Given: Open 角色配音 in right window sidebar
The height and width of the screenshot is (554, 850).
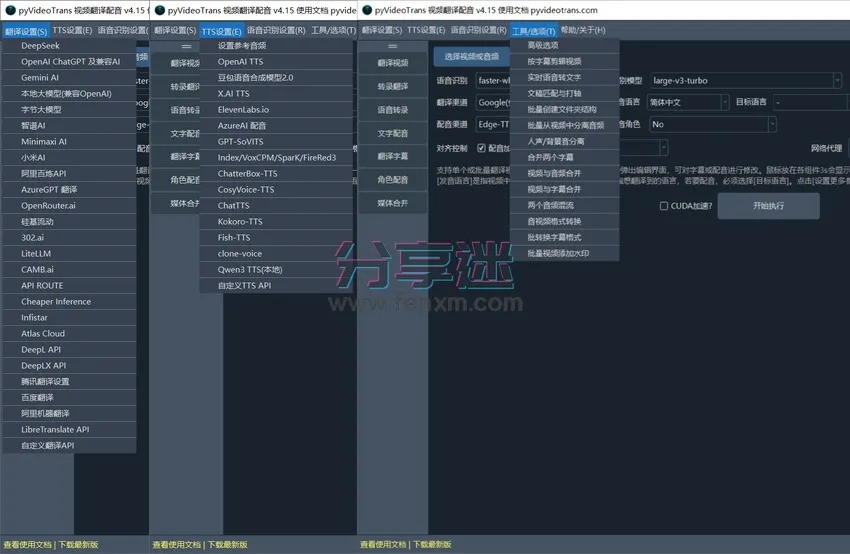Looking at the screenshot, I should (x=393, y=180).
